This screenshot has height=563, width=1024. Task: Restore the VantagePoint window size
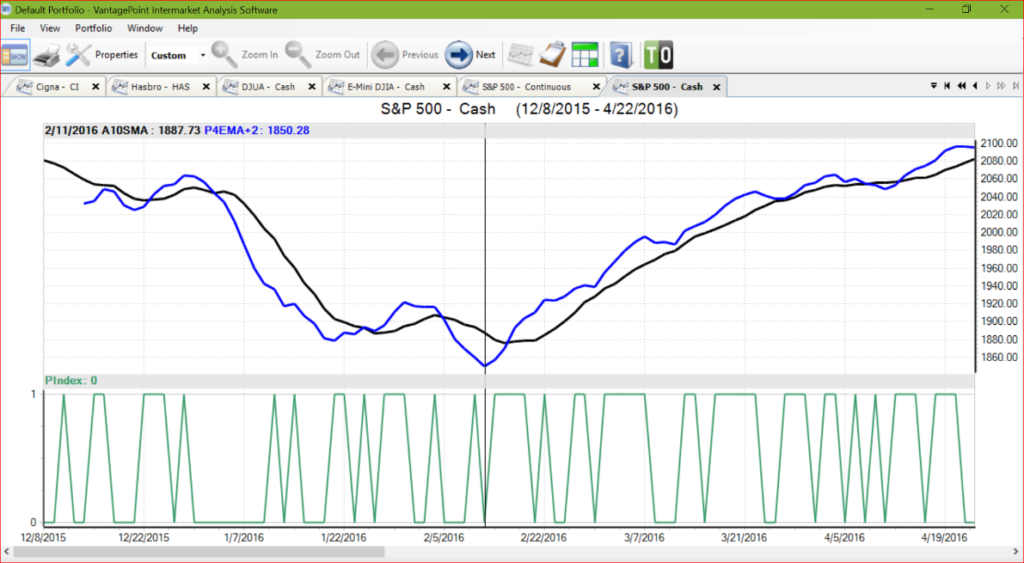[967, 9]
